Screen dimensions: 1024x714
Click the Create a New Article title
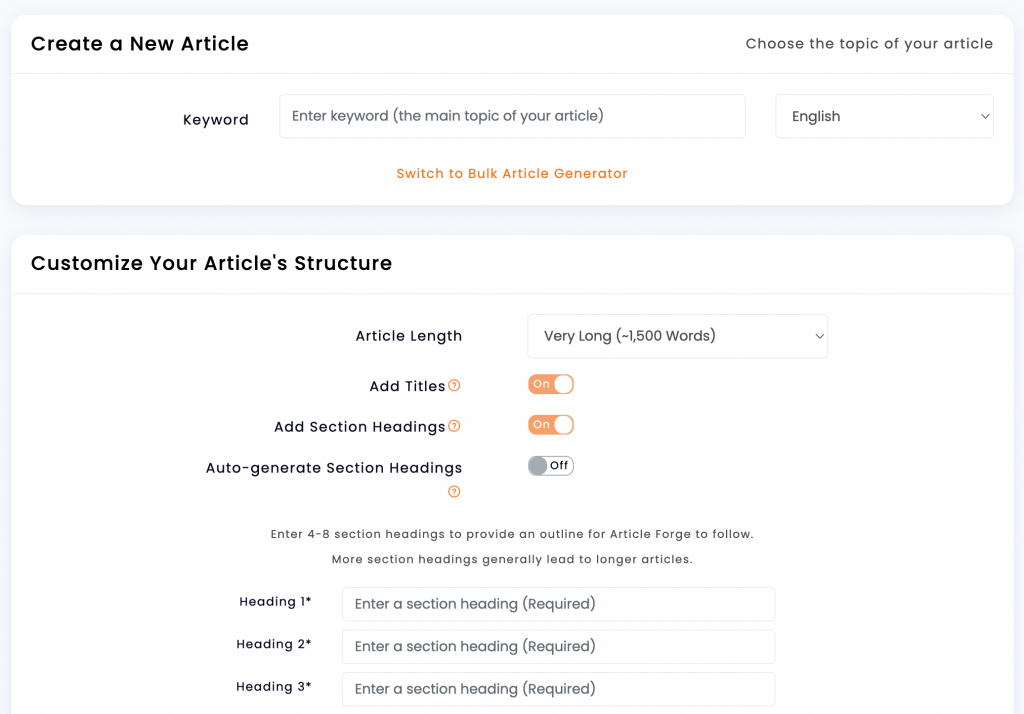tap(140, 44)
